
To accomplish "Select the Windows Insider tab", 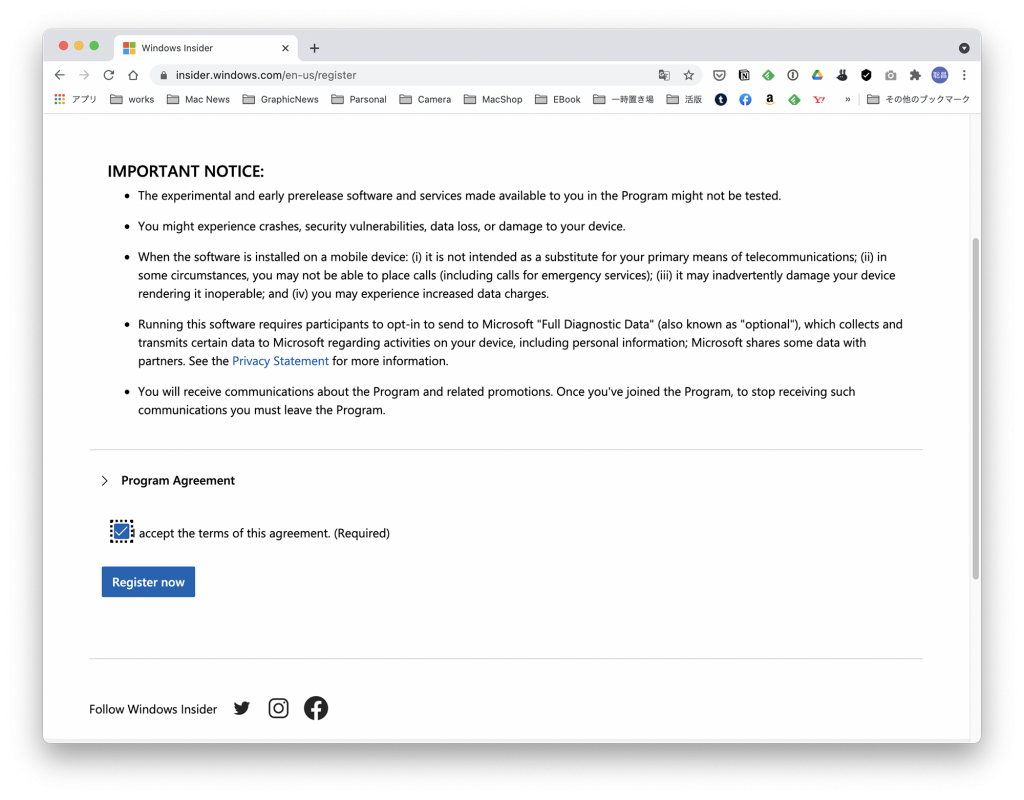I will click(x=206, y=48).
